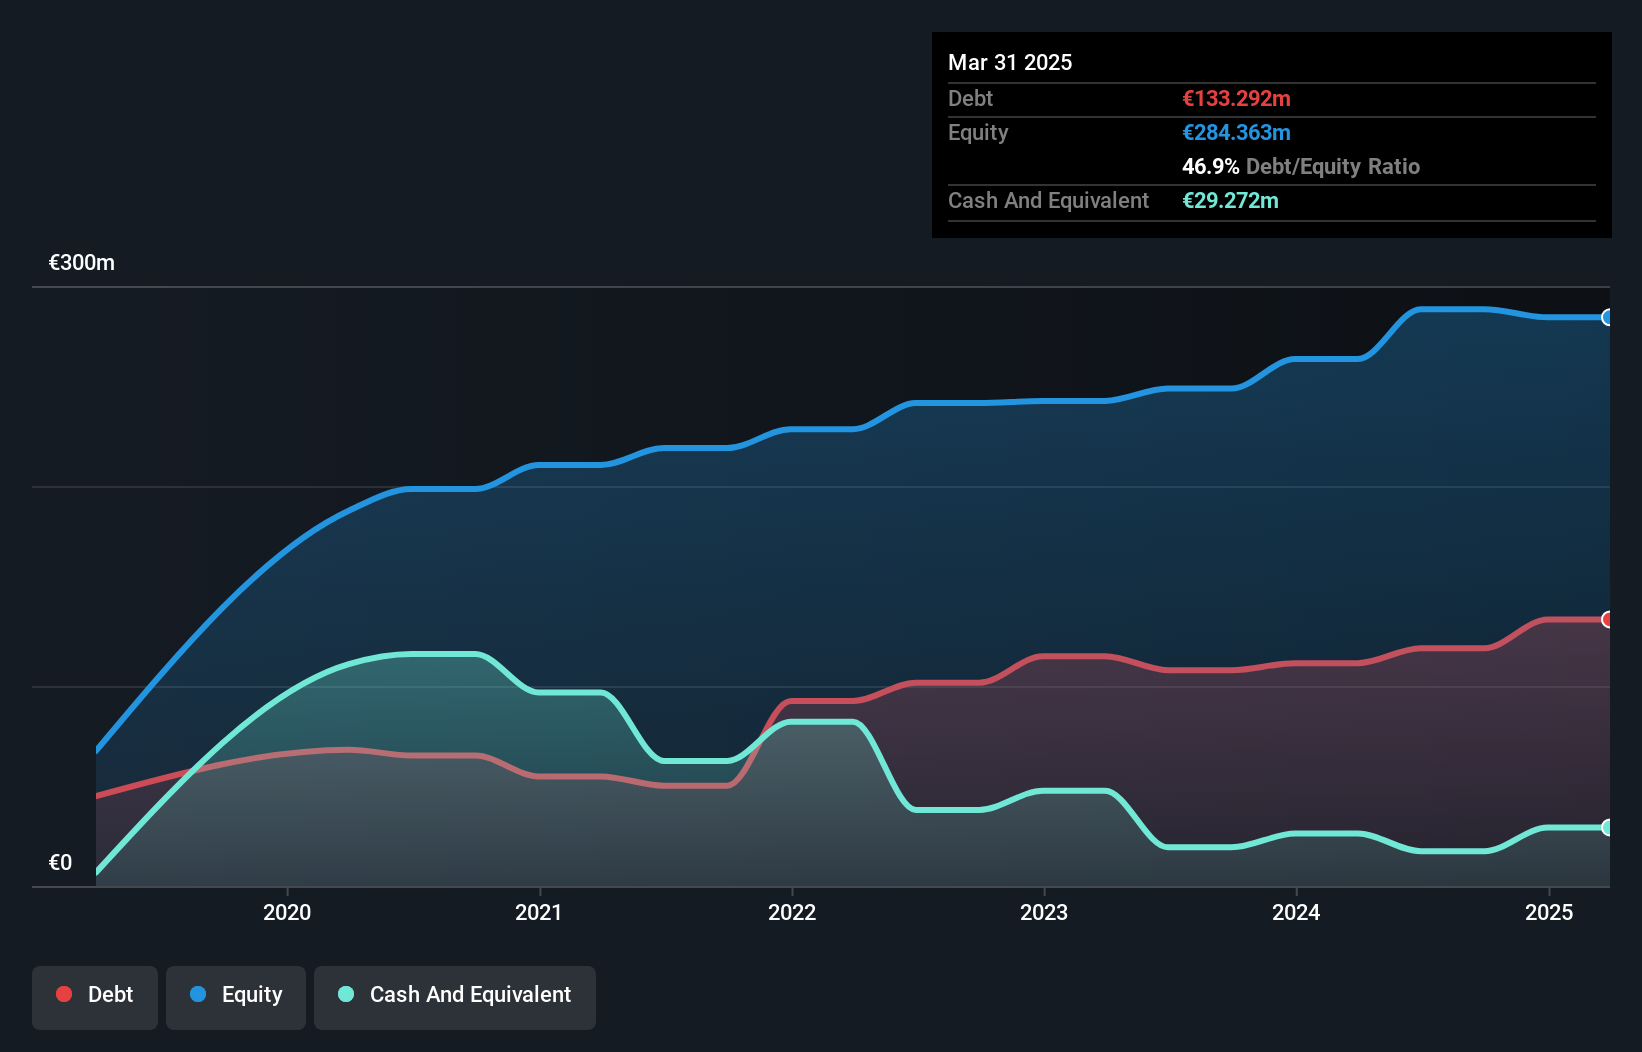Image resolution: width=1642 pixels, height=1052 pixels.
Task: Click the €300m gridline label
Action: 81,262
